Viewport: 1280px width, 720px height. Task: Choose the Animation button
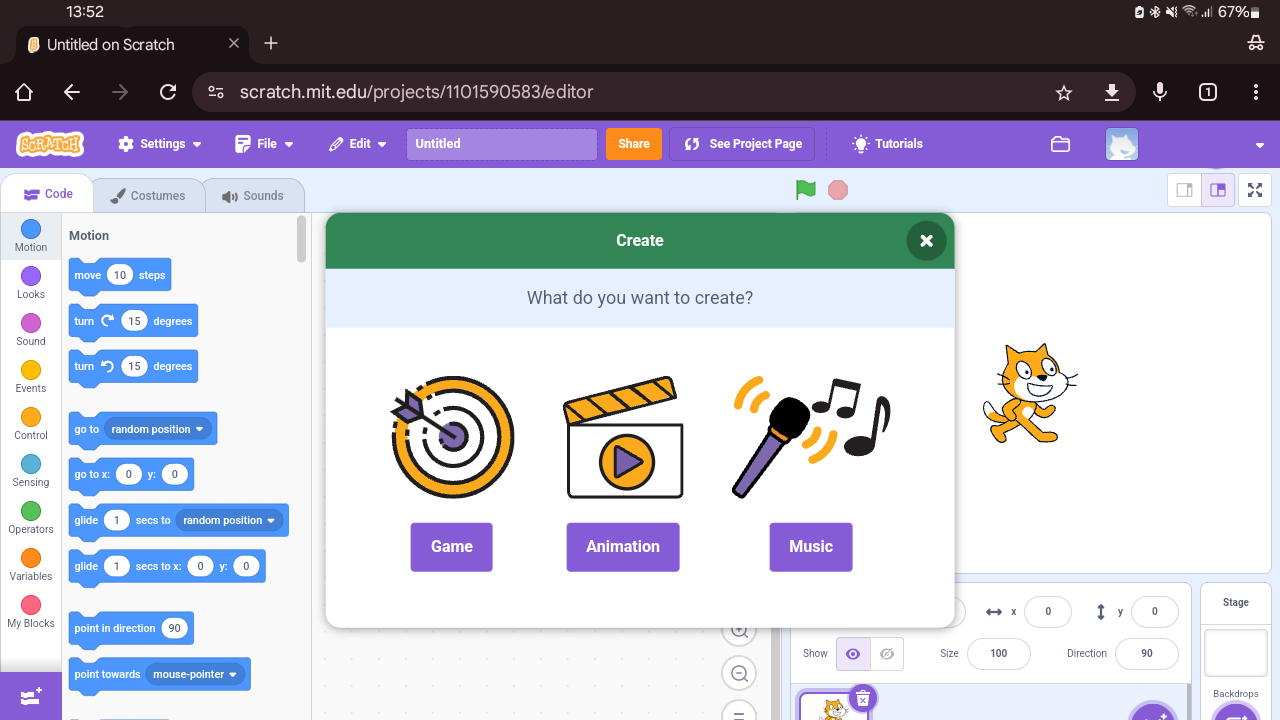click(x=623, y=547)
